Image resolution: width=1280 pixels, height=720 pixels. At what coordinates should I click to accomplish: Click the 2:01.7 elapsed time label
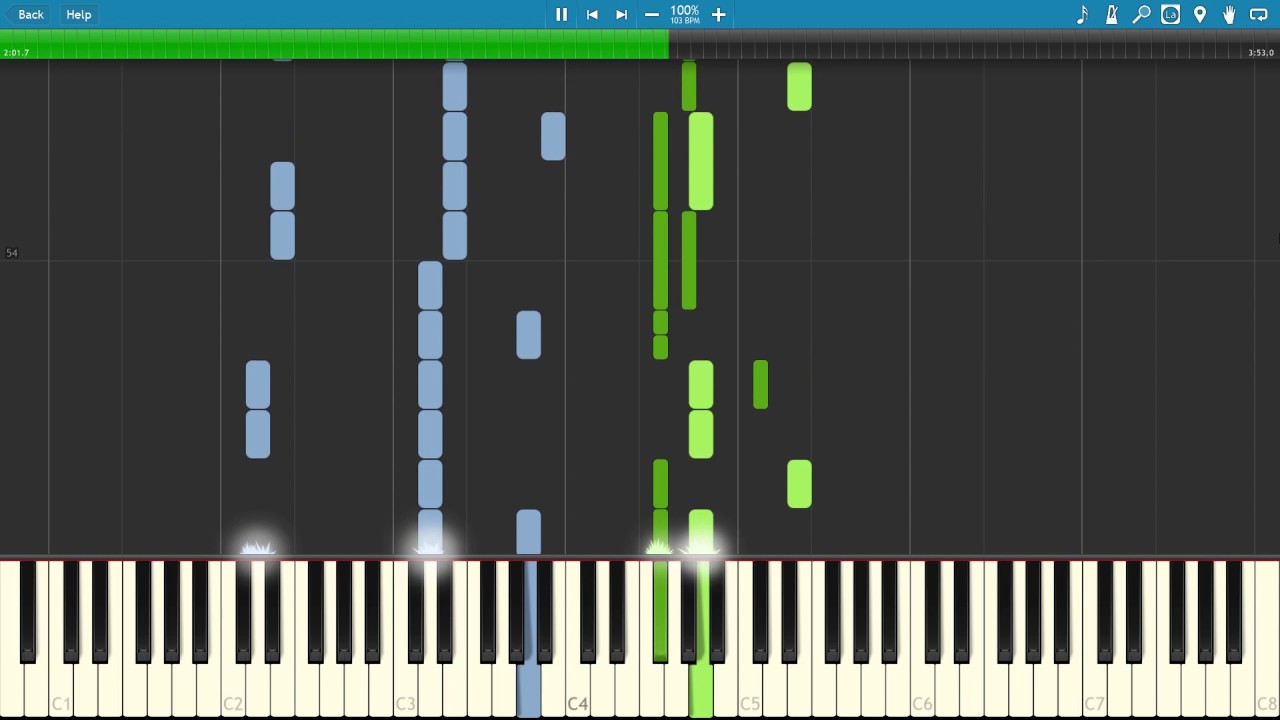(x=16, y=53)
